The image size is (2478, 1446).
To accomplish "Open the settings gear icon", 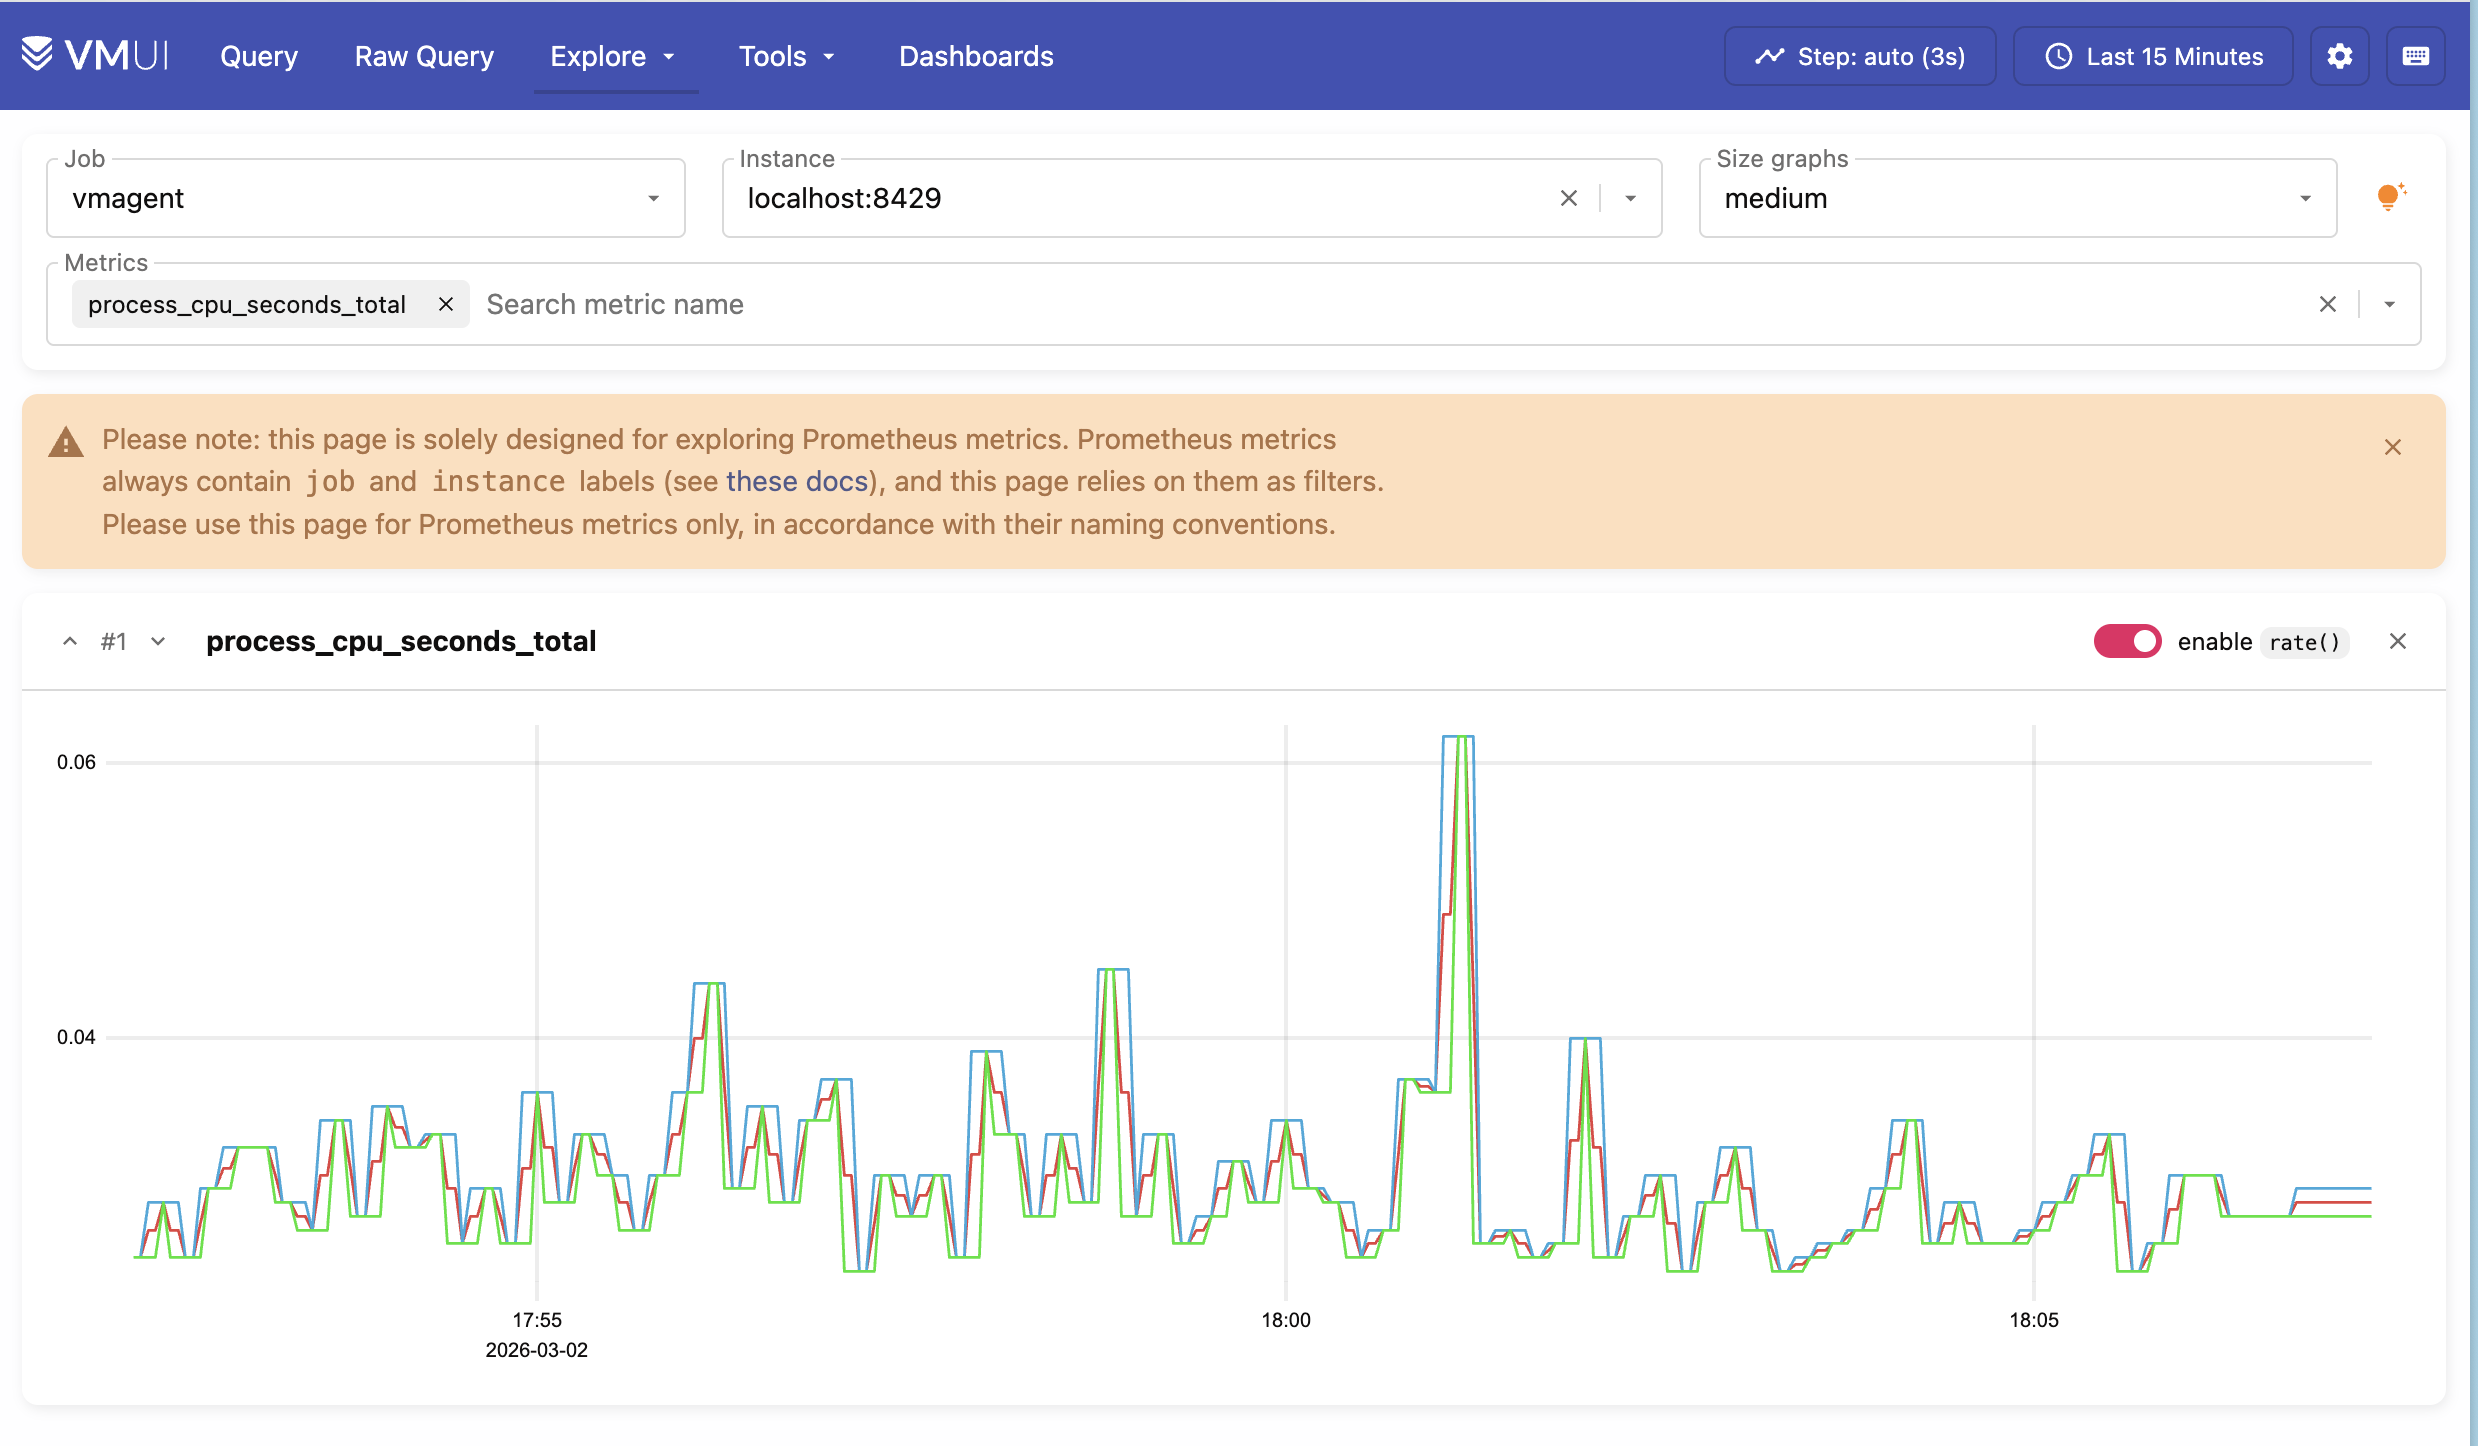I will pos(2340,56).
